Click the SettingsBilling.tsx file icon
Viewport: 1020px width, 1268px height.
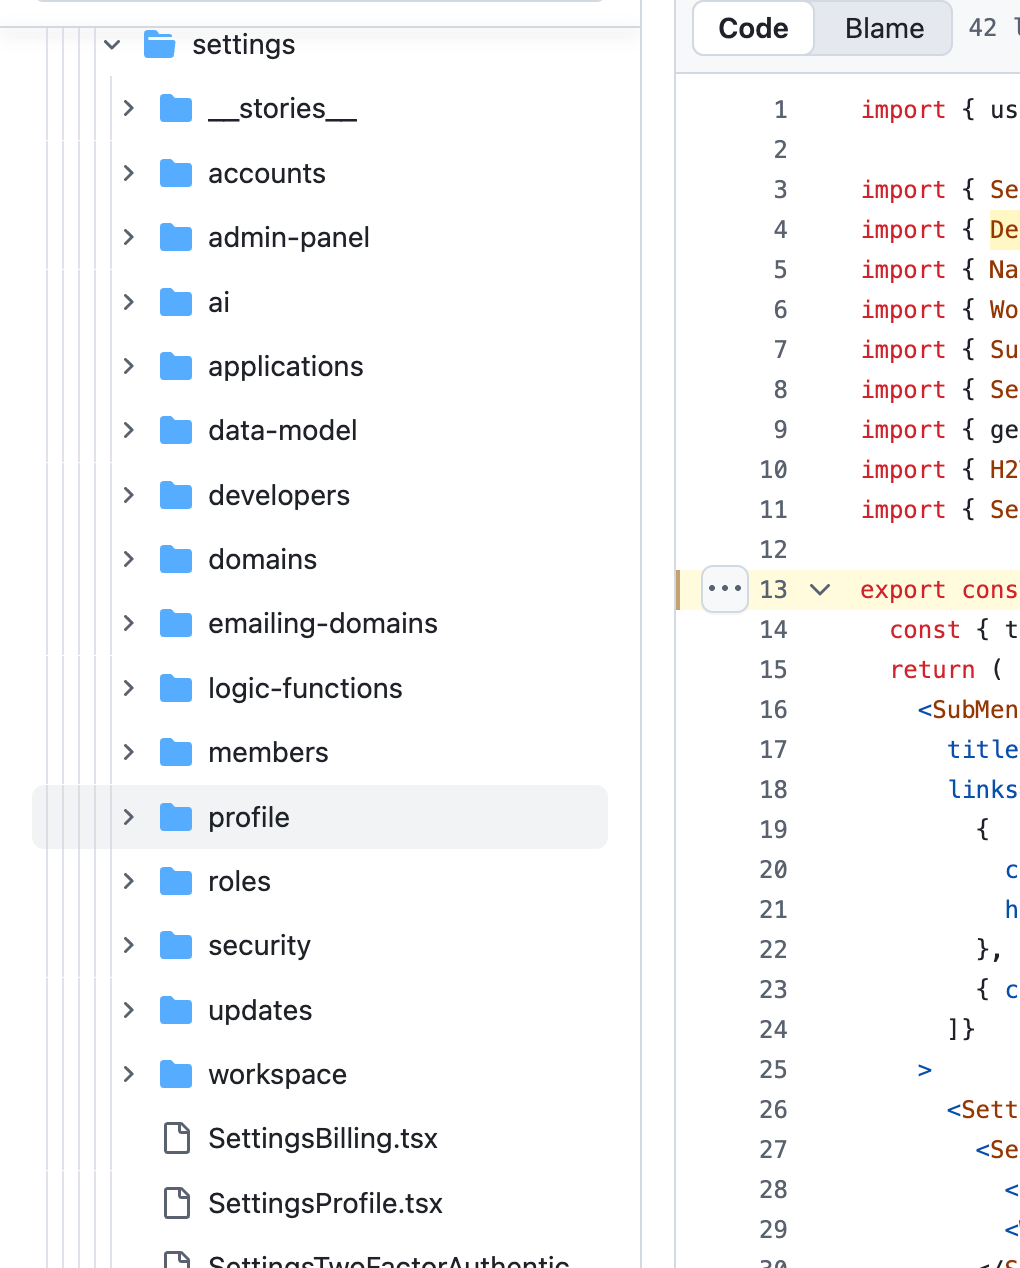(177, 1138)
